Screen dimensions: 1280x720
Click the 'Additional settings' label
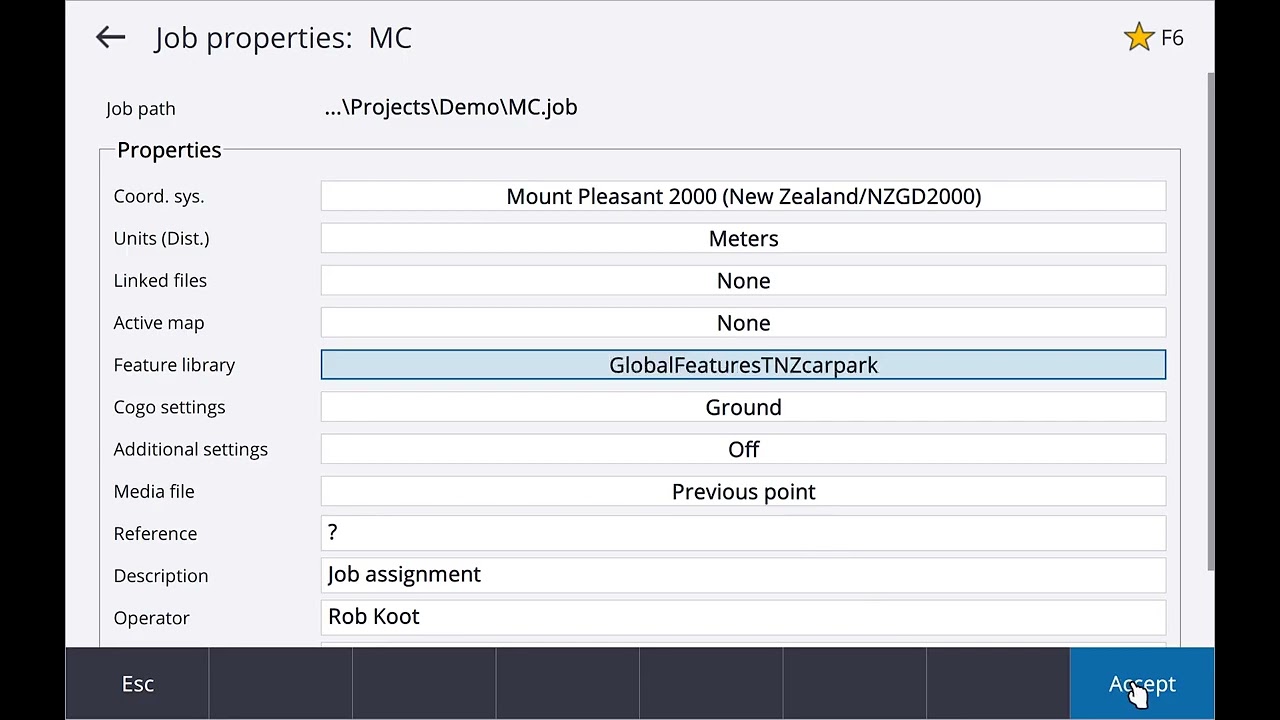click(190, 449)
